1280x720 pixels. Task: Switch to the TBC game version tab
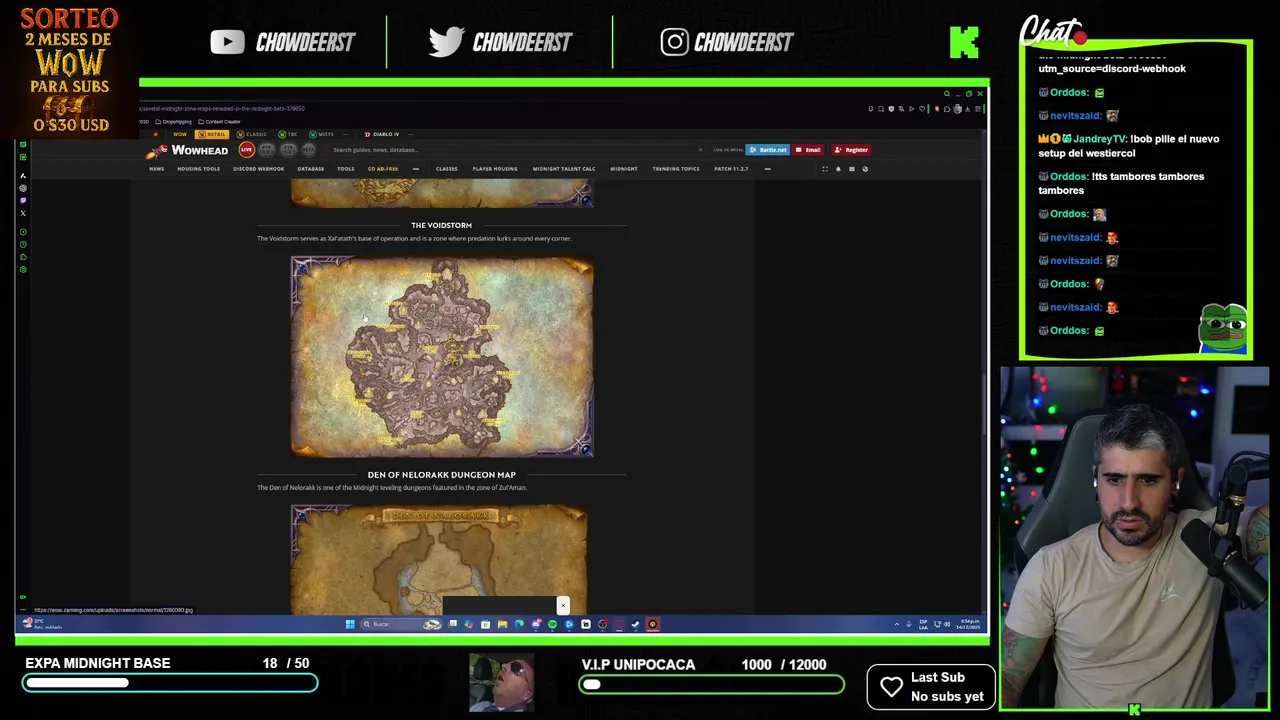[288, 134]
